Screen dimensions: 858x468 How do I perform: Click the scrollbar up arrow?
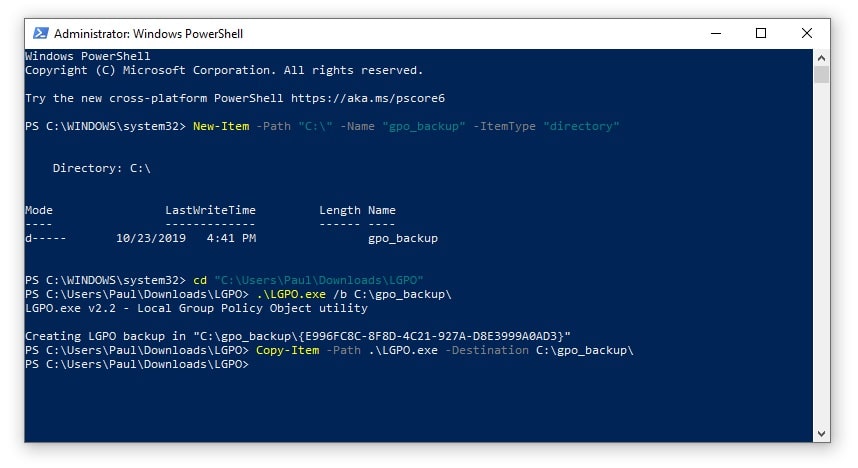tap(821, 56)
